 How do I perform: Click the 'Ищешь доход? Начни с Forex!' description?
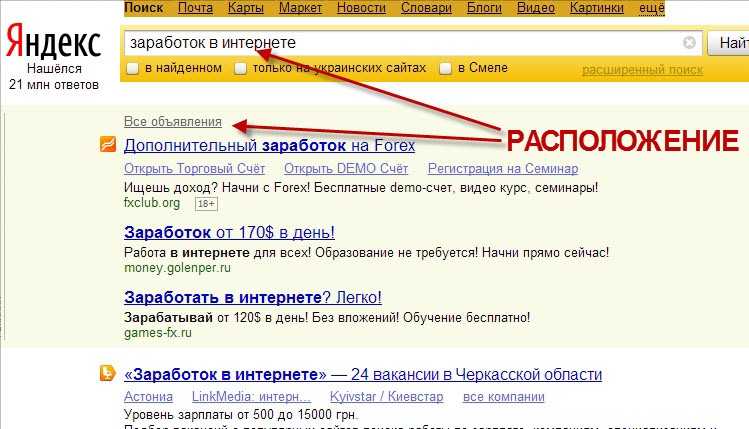tap(361, 187)
